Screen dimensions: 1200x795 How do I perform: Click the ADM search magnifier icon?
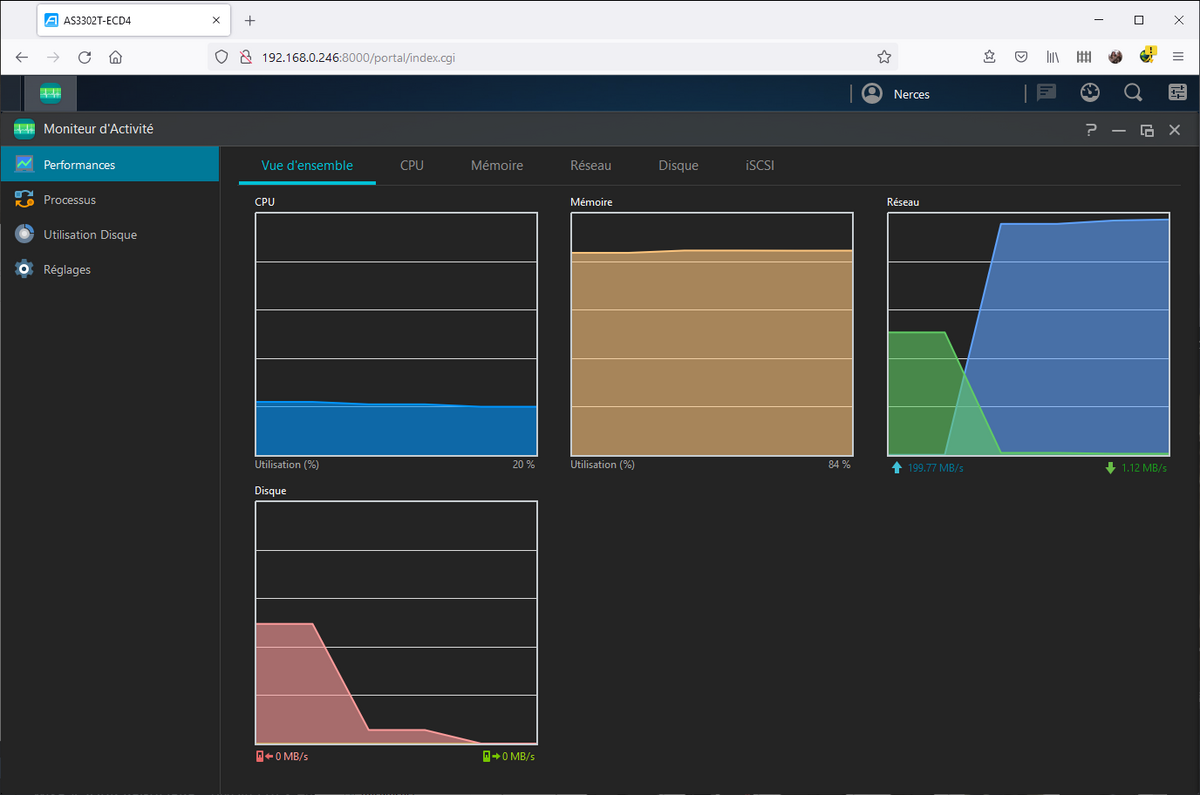(x=1133, y=93)
